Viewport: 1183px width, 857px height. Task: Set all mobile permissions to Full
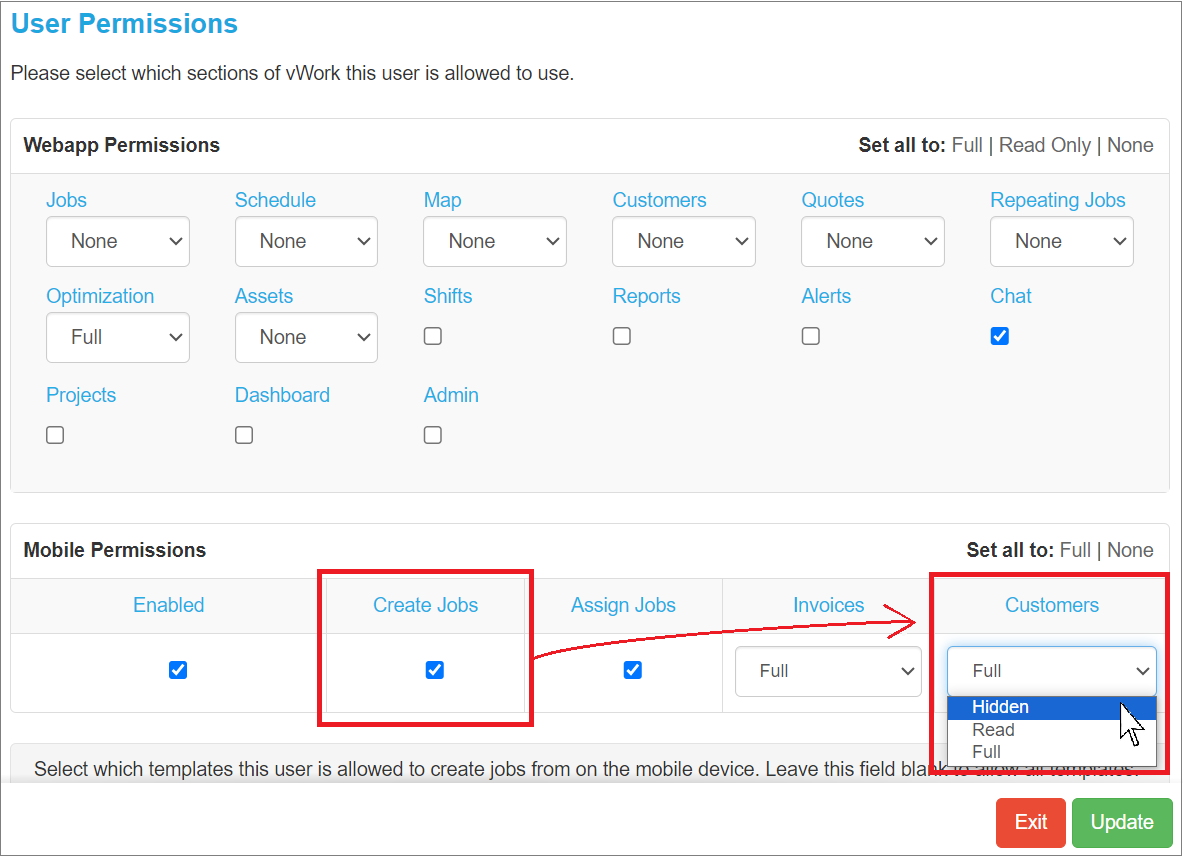(1075, 550)
